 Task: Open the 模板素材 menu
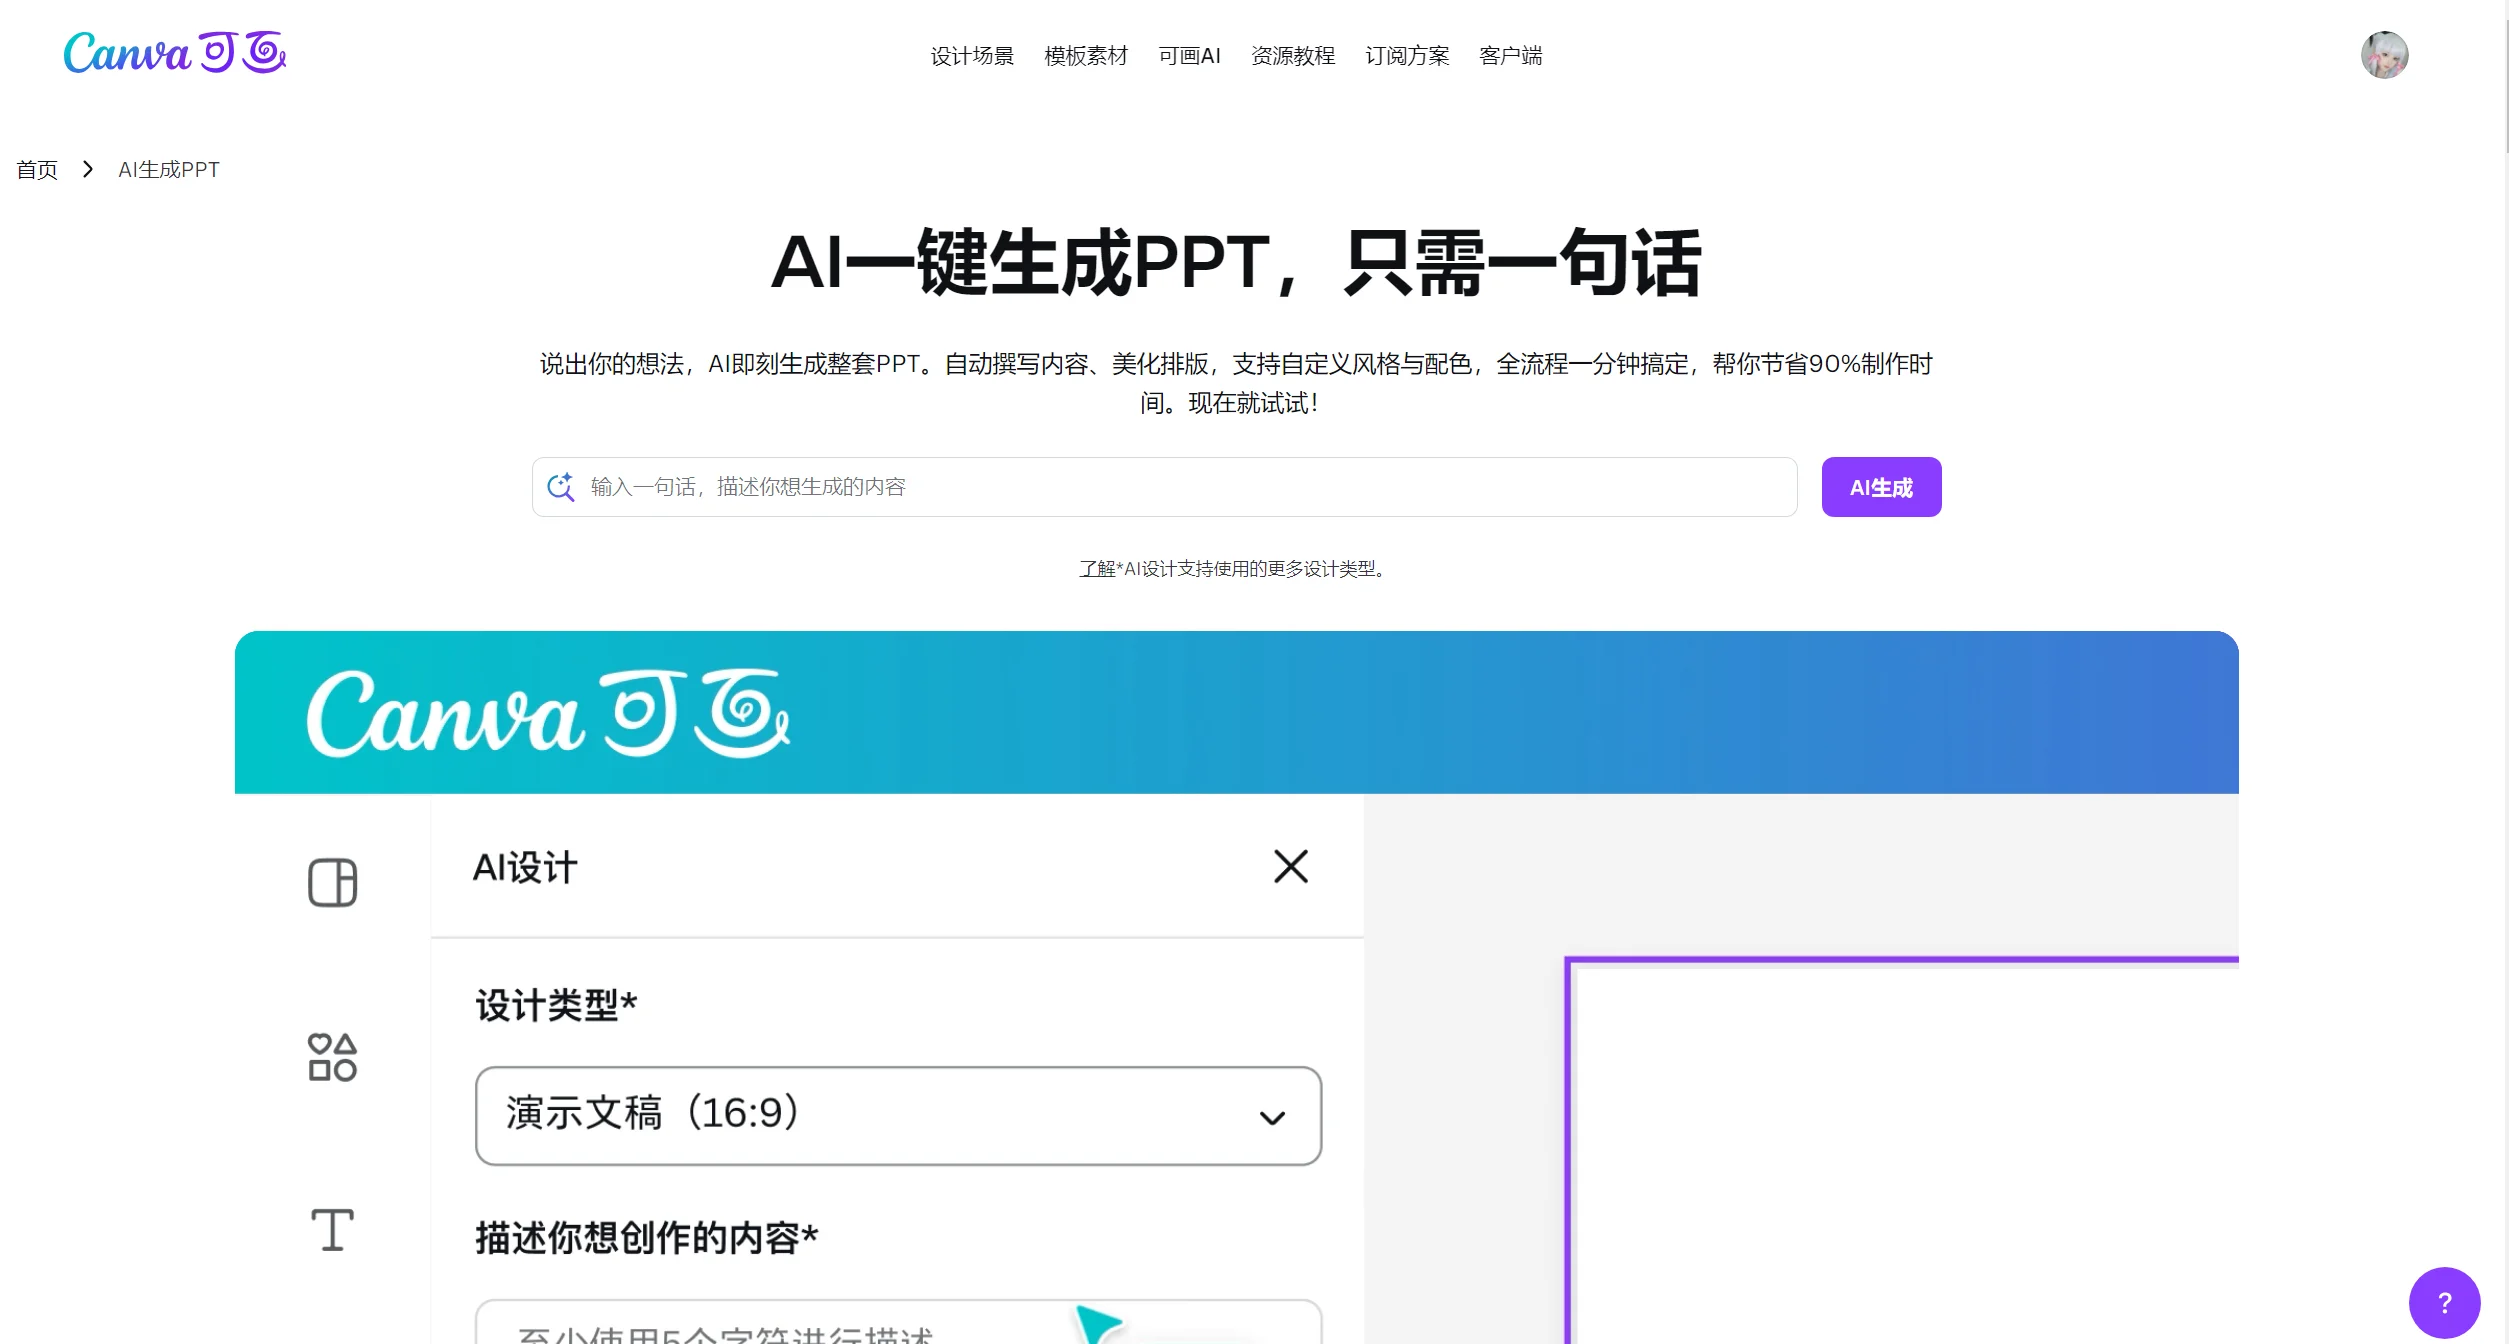pos(1084,56)
